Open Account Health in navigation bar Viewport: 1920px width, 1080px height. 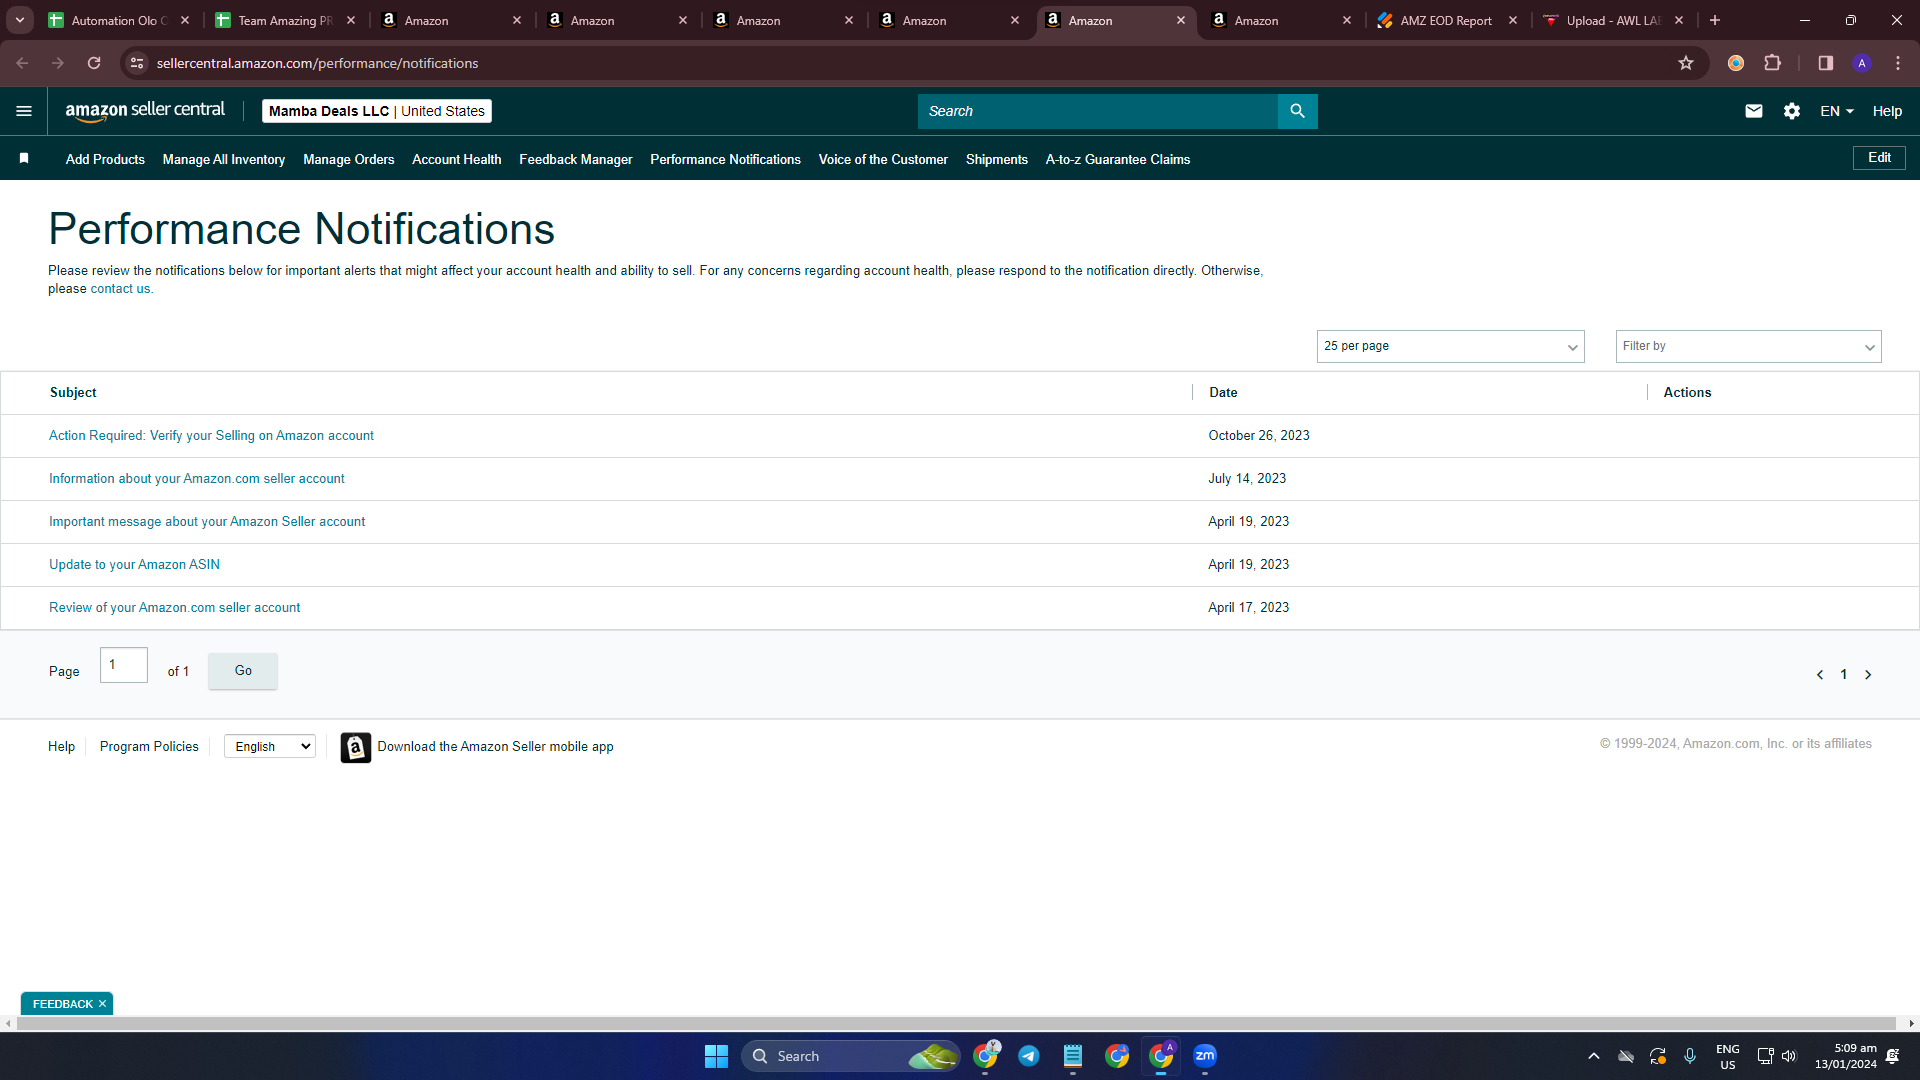click(x=457, y=159)
